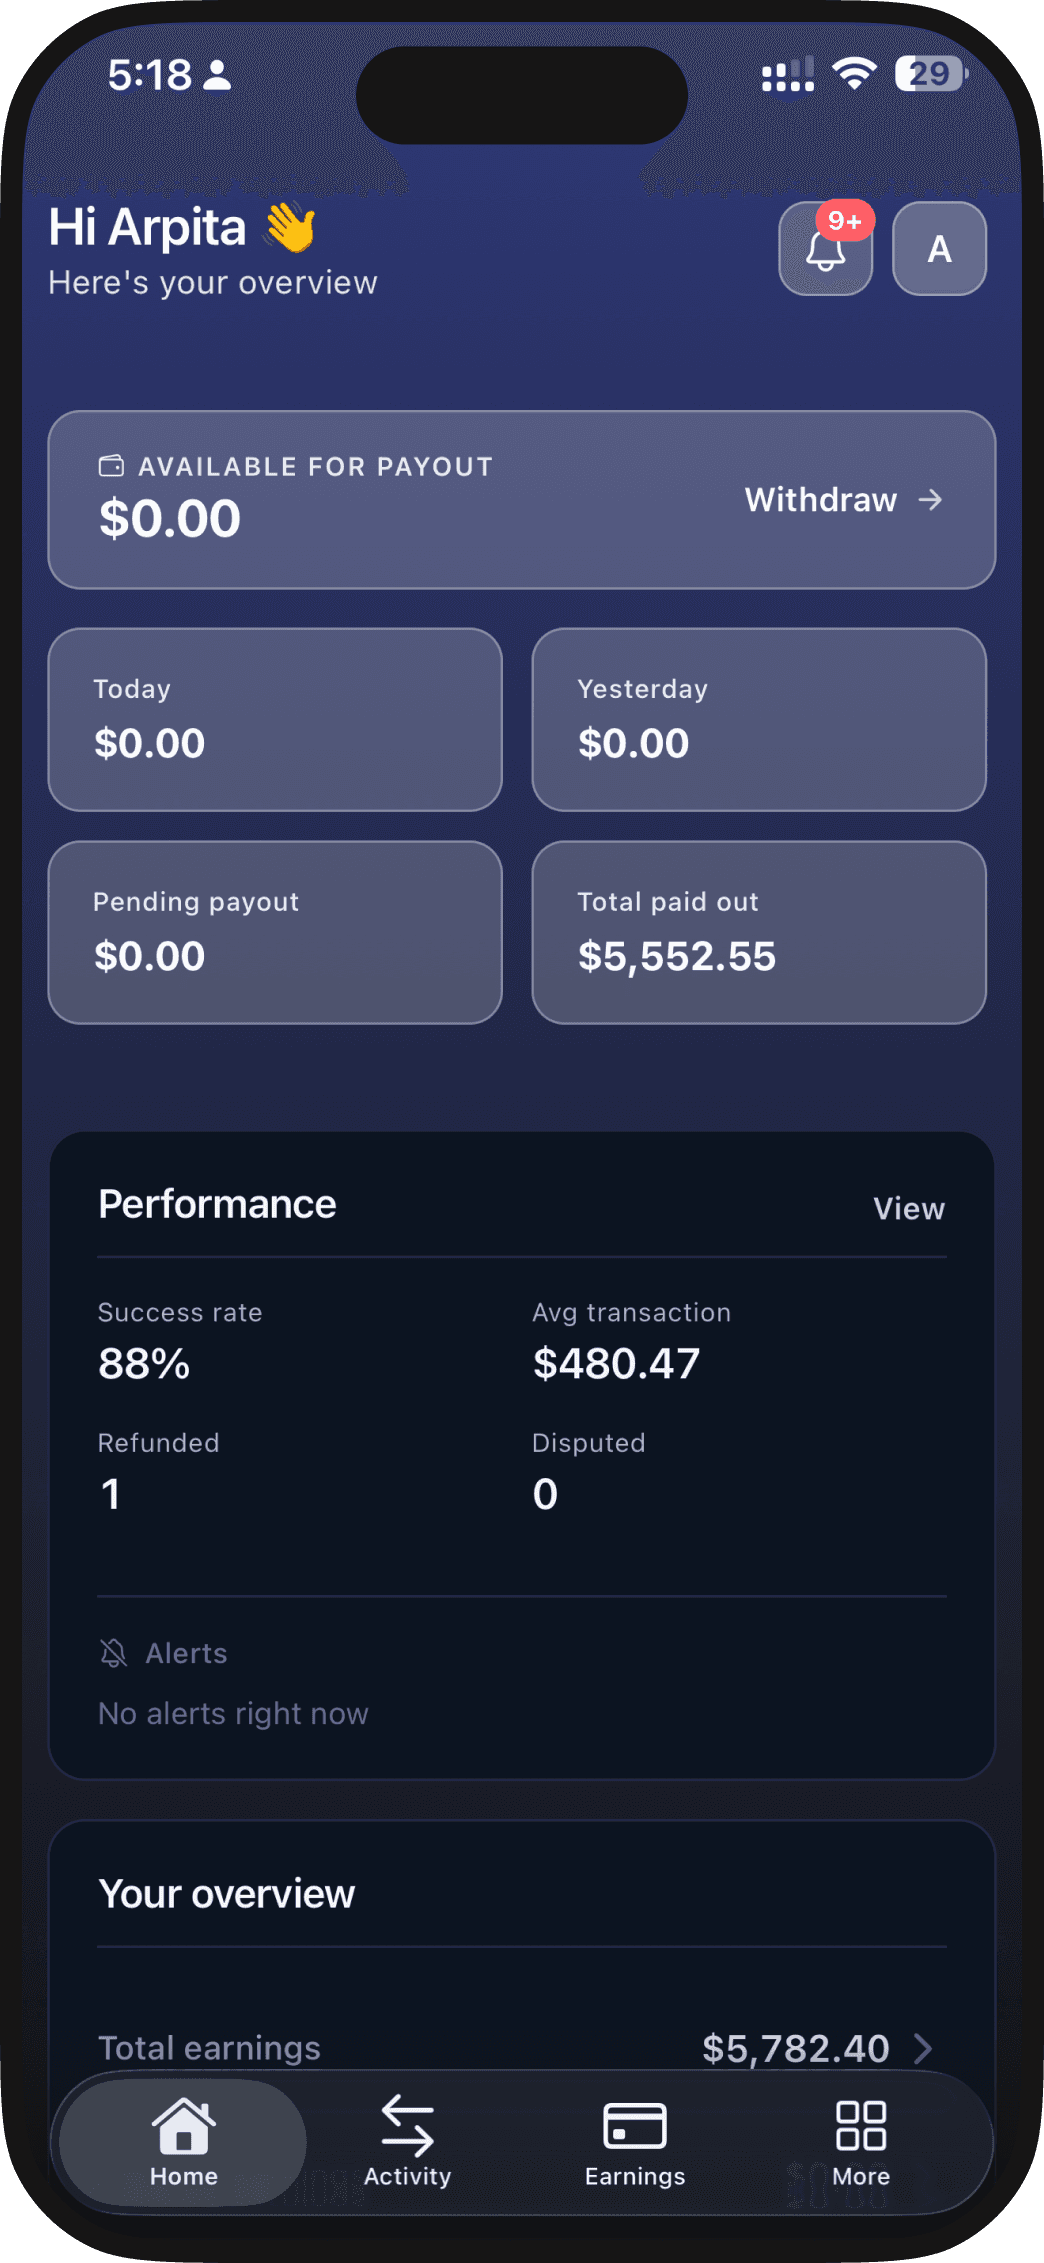Tap the Activity arrows icon

coord(407,2125)
